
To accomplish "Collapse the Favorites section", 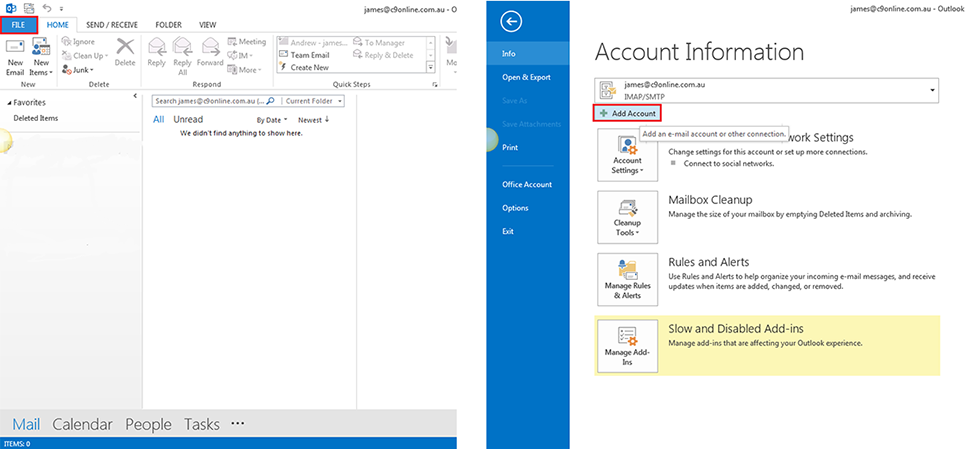I will click(x=9, y=103).
